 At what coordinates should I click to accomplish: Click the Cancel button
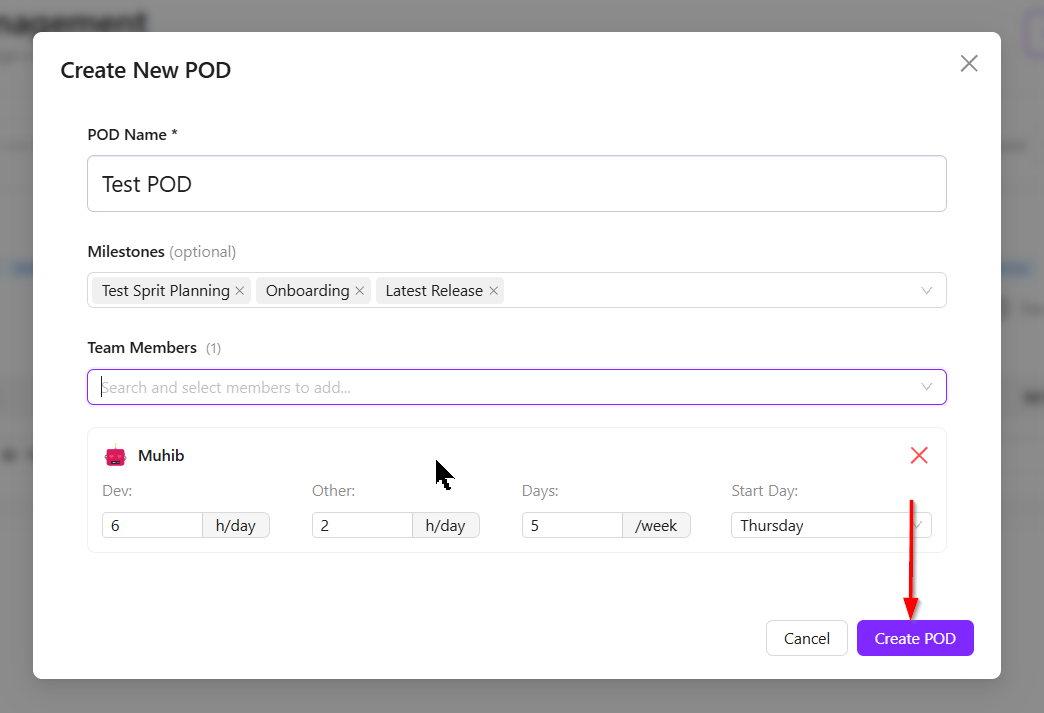(806, 639)
